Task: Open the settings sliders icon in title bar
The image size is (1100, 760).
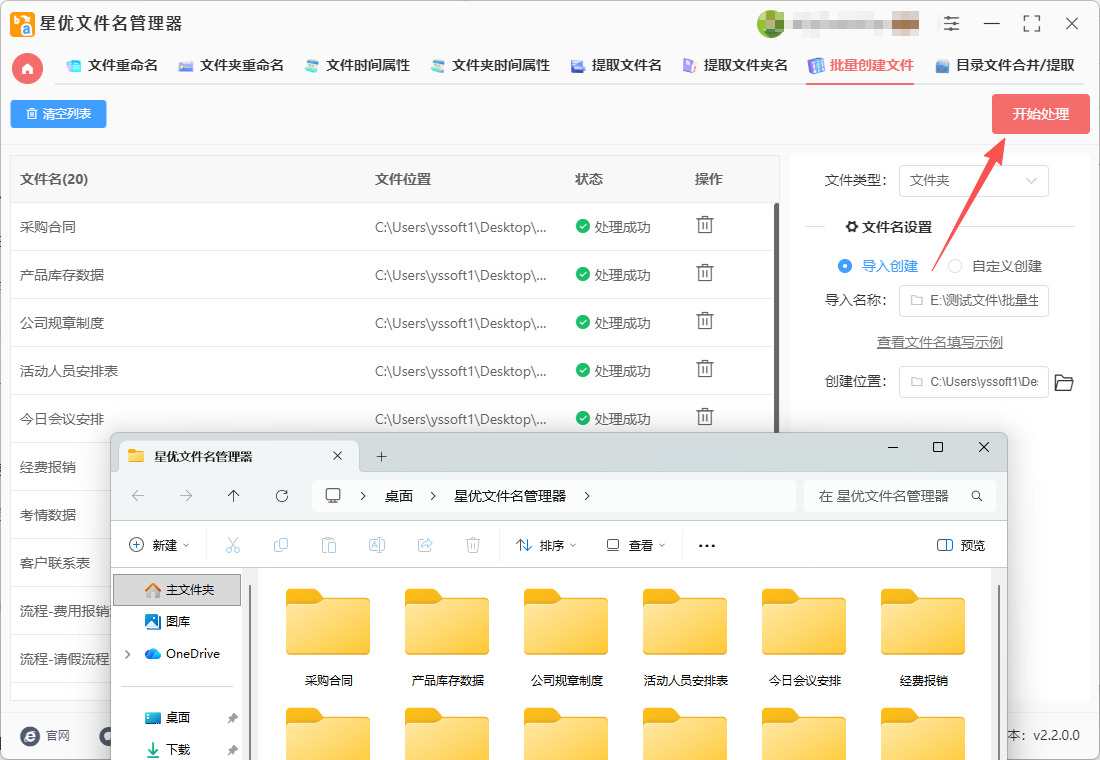Action: pos(951,23)
